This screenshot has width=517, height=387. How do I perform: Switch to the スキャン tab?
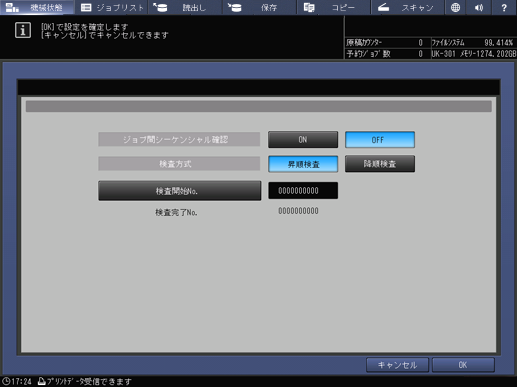[408, 7]
